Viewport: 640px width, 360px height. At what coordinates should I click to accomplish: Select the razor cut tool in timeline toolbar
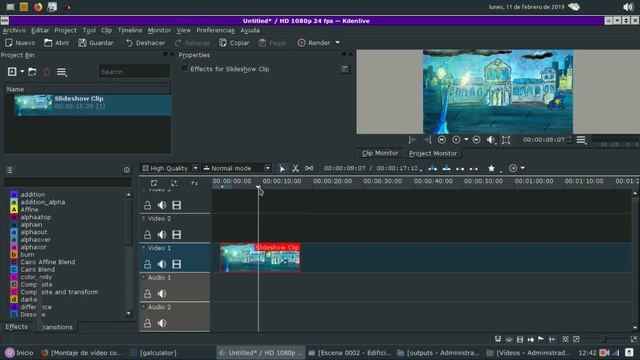coord(296,168)
